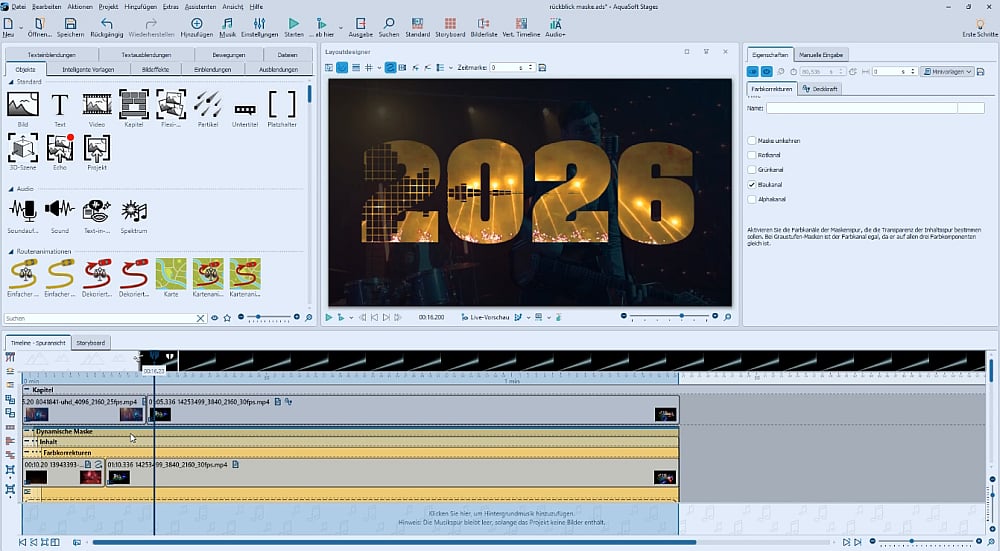Toggle the Alphakanal checkbox
This screenshot has width=1000, height=551.
pos(752,200)
